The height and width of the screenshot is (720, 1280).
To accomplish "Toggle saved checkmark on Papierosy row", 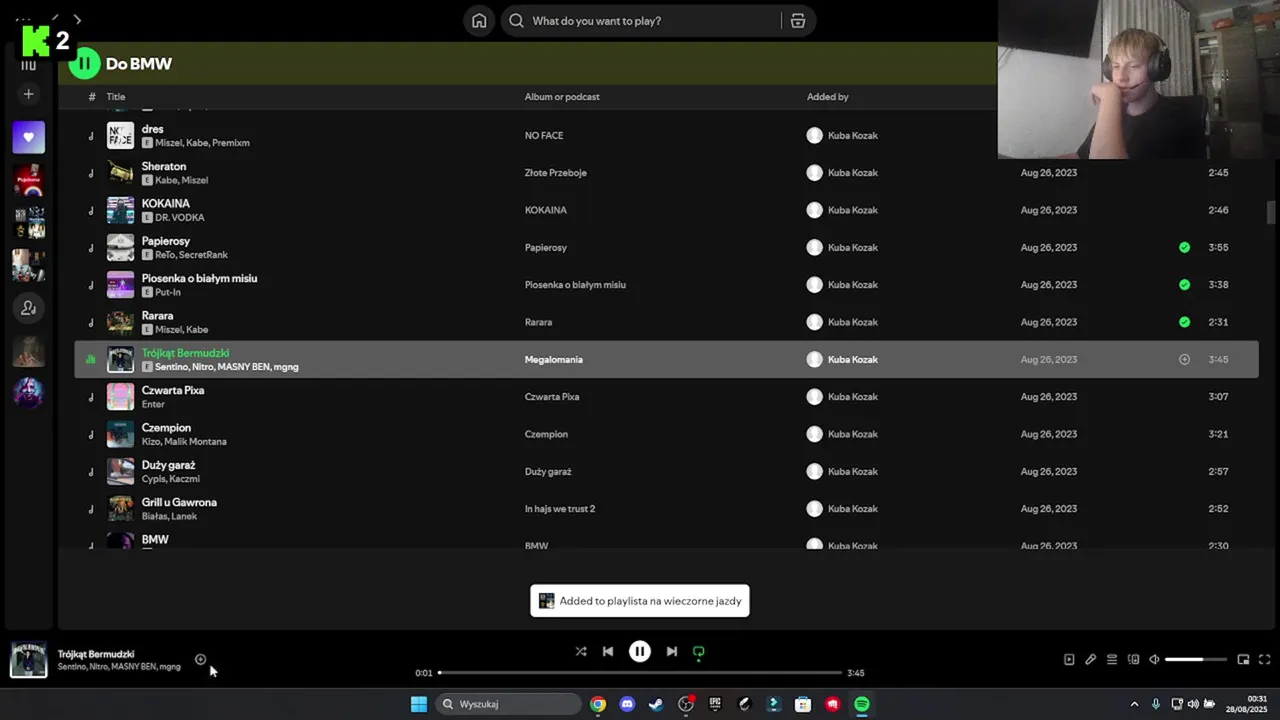I will [x=1184, y=247].
